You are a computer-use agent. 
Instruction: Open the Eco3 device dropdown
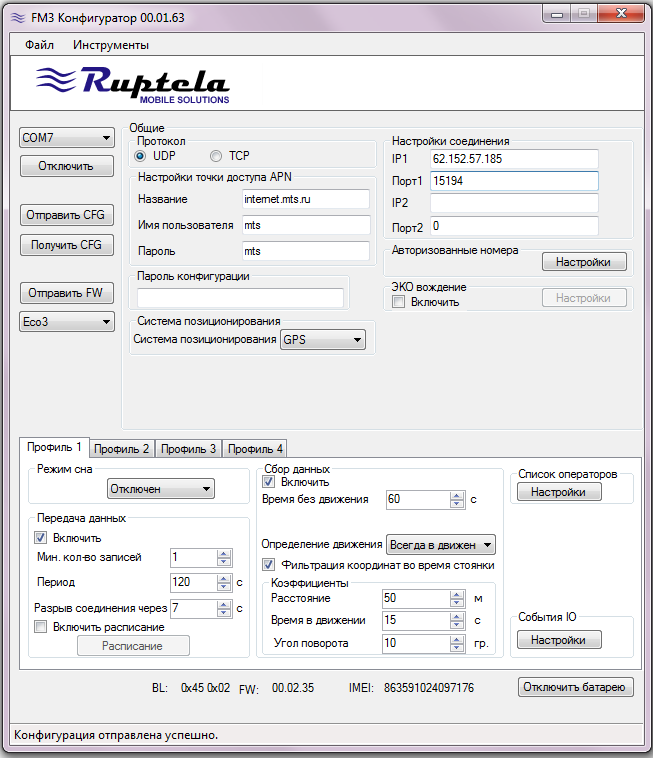[67, 322]
